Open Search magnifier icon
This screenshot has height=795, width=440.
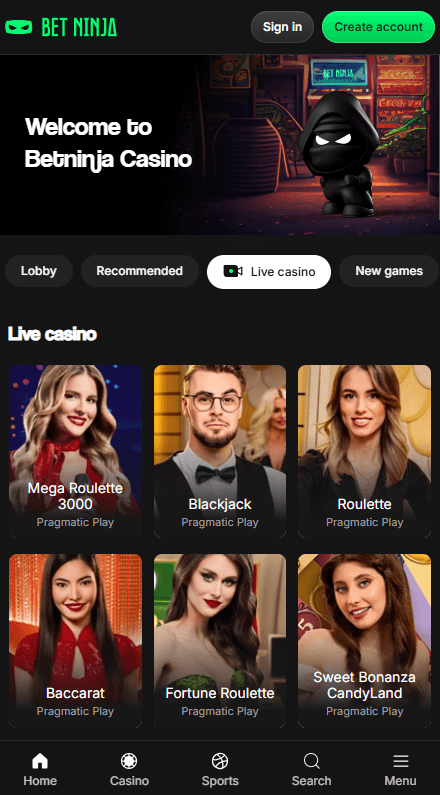point(311,761)
